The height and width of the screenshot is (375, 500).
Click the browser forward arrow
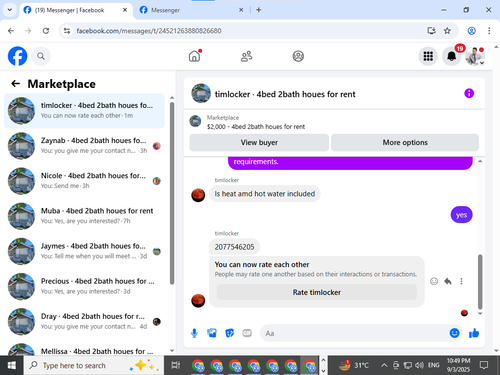coord(28,31)
